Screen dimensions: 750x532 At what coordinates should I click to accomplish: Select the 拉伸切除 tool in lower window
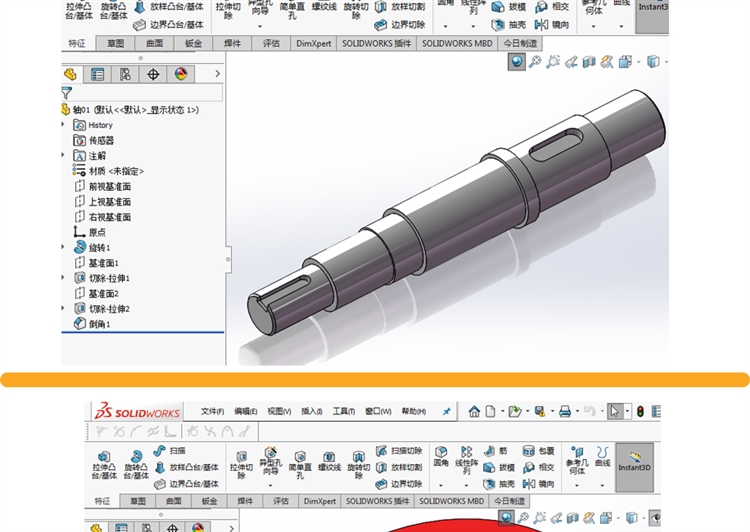[x=242, y=464]
